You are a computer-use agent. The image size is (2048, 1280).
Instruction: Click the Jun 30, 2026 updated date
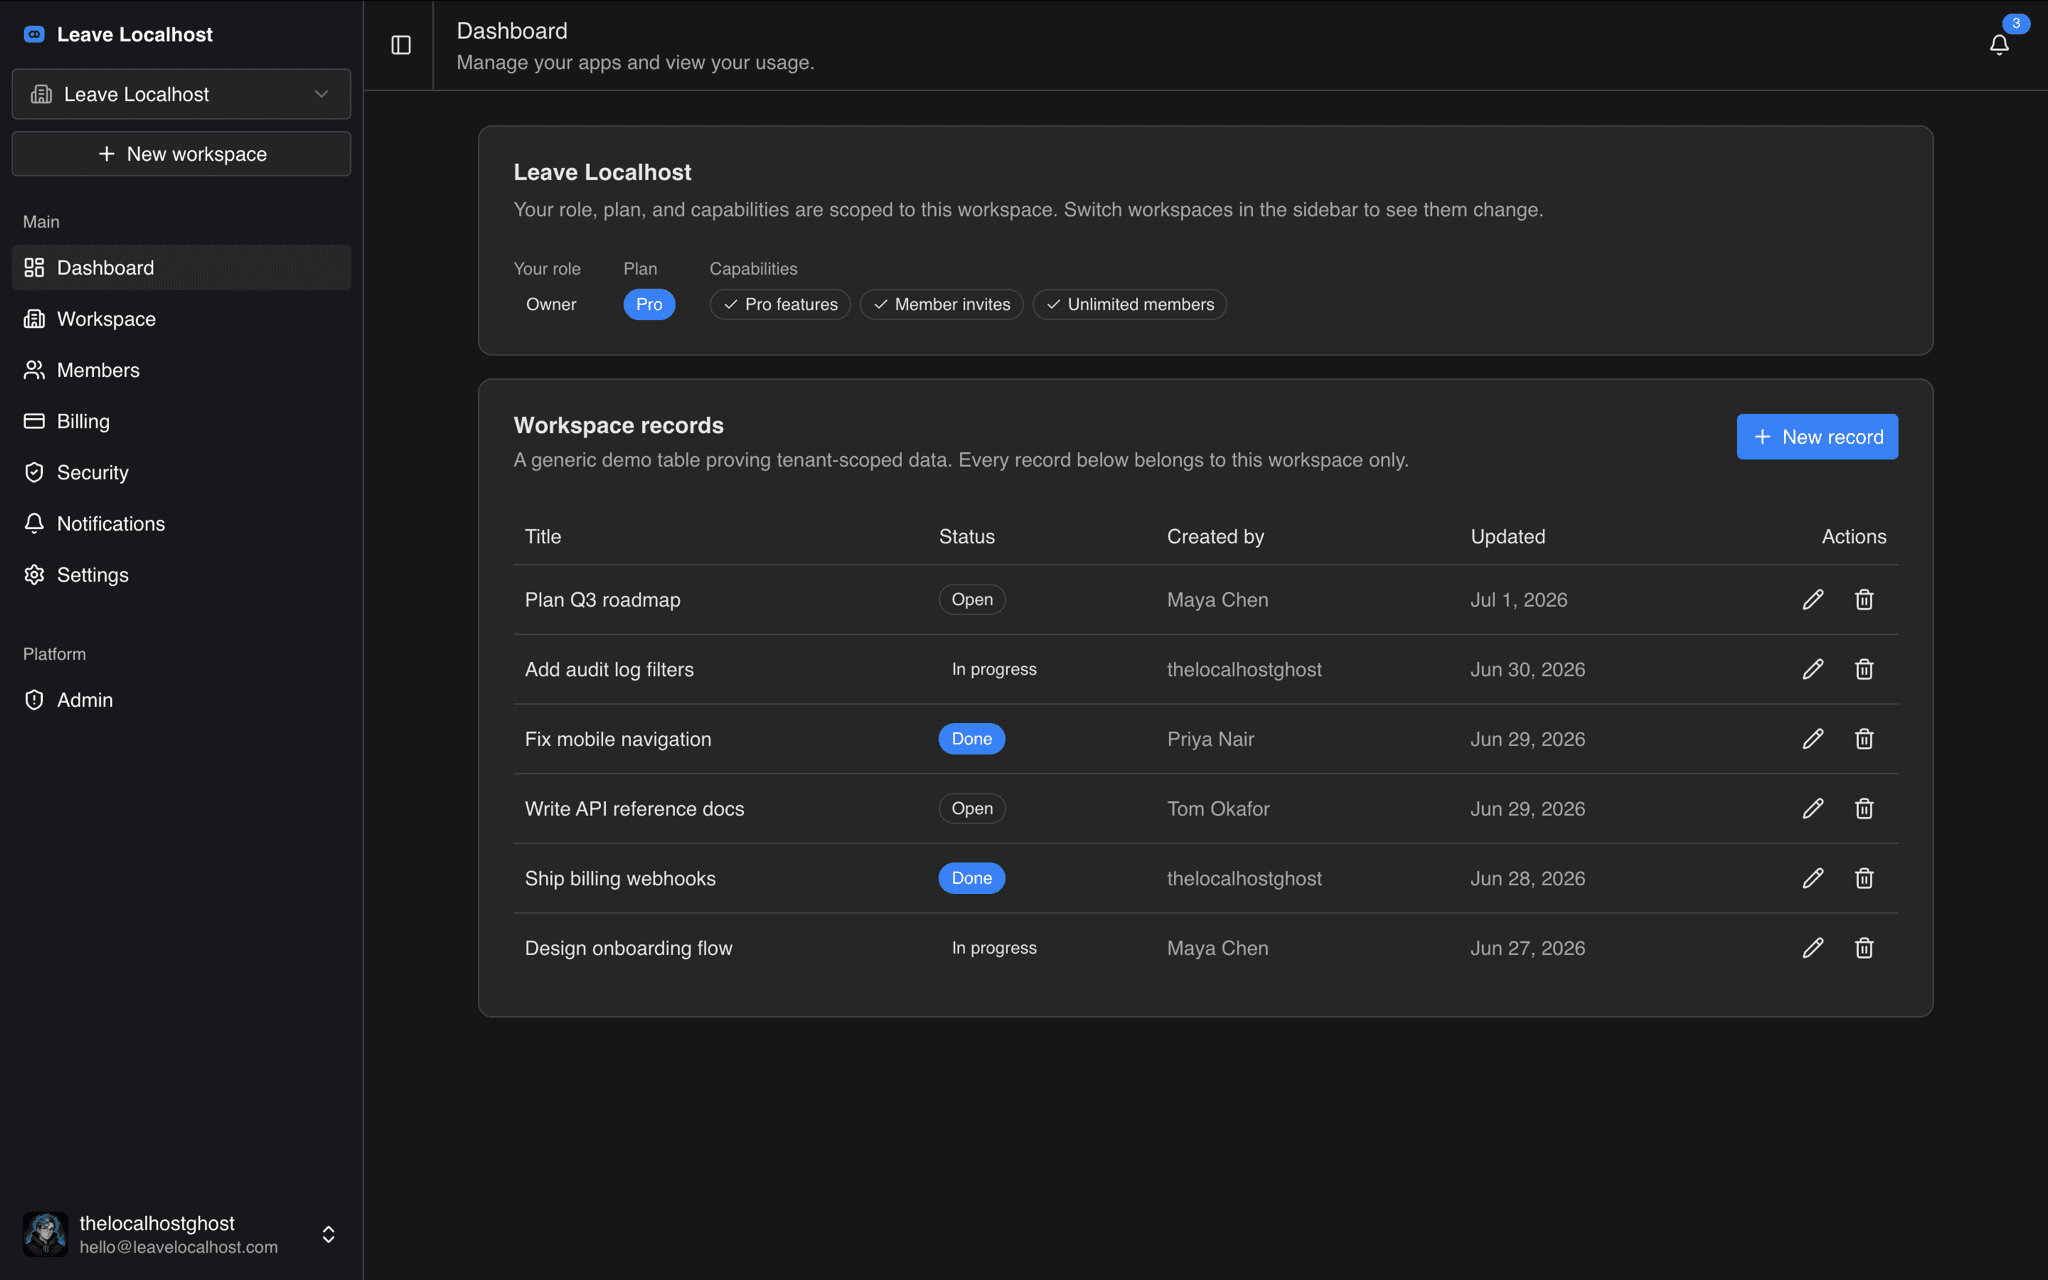coord(1527,669)
